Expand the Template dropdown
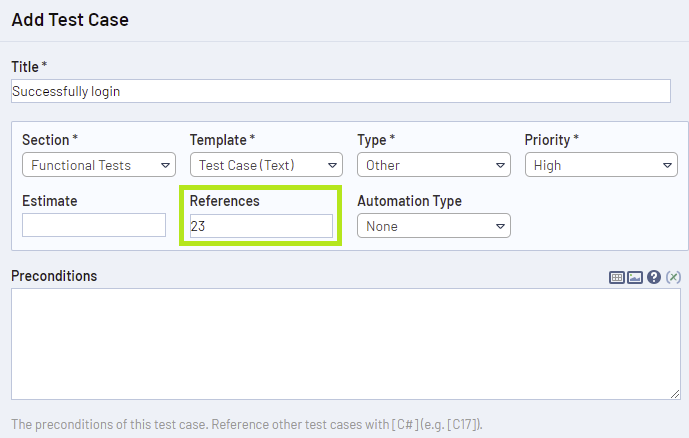Screen dimensions: 689x438 coord(266,165)
